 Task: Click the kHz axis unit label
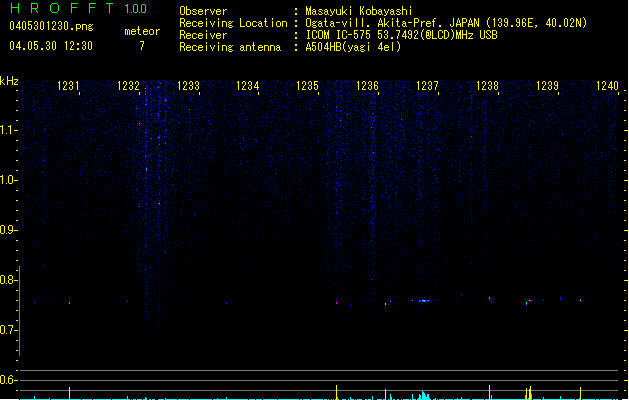[x=9, y=81]
